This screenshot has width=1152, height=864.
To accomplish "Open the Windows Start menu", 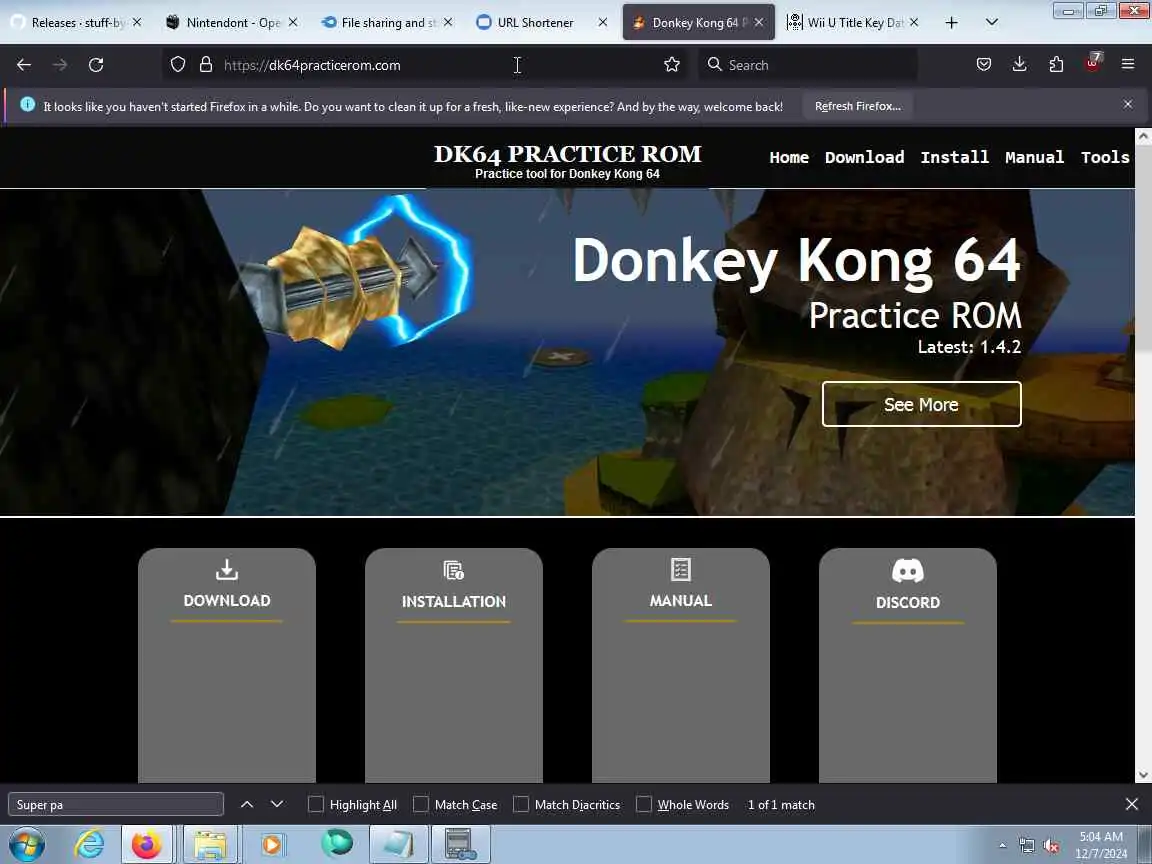I will [x=26, y=844].
